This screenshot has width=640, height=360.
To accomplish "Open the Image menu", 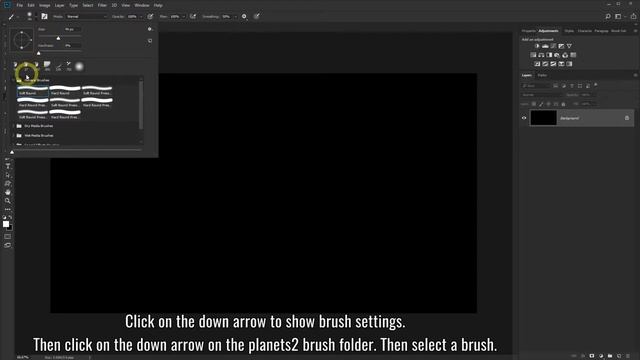I will tap(44, 5).
